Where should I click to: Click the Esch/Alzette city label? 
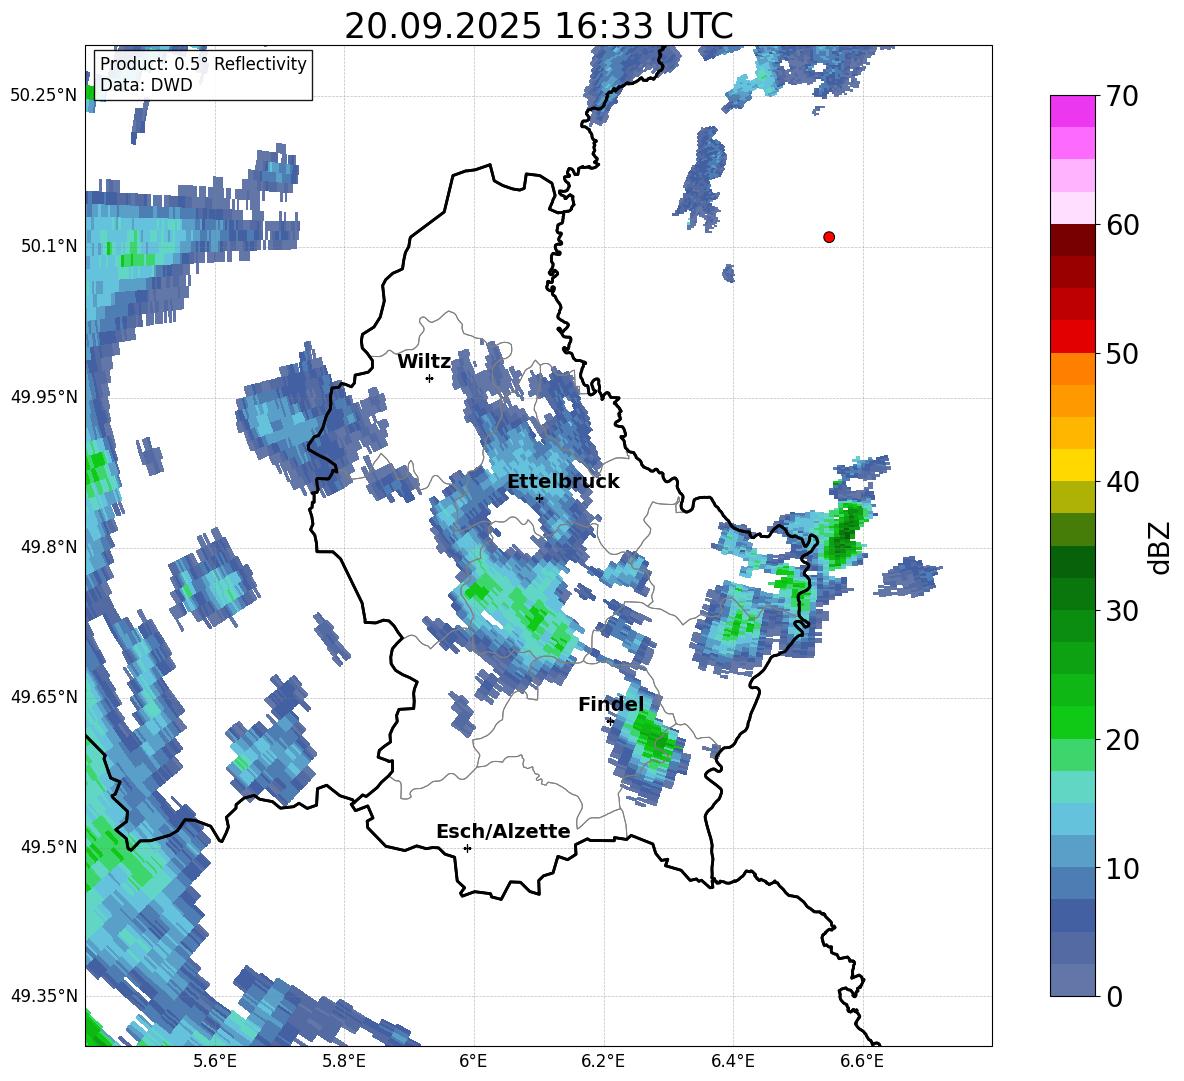pos(503,831)
